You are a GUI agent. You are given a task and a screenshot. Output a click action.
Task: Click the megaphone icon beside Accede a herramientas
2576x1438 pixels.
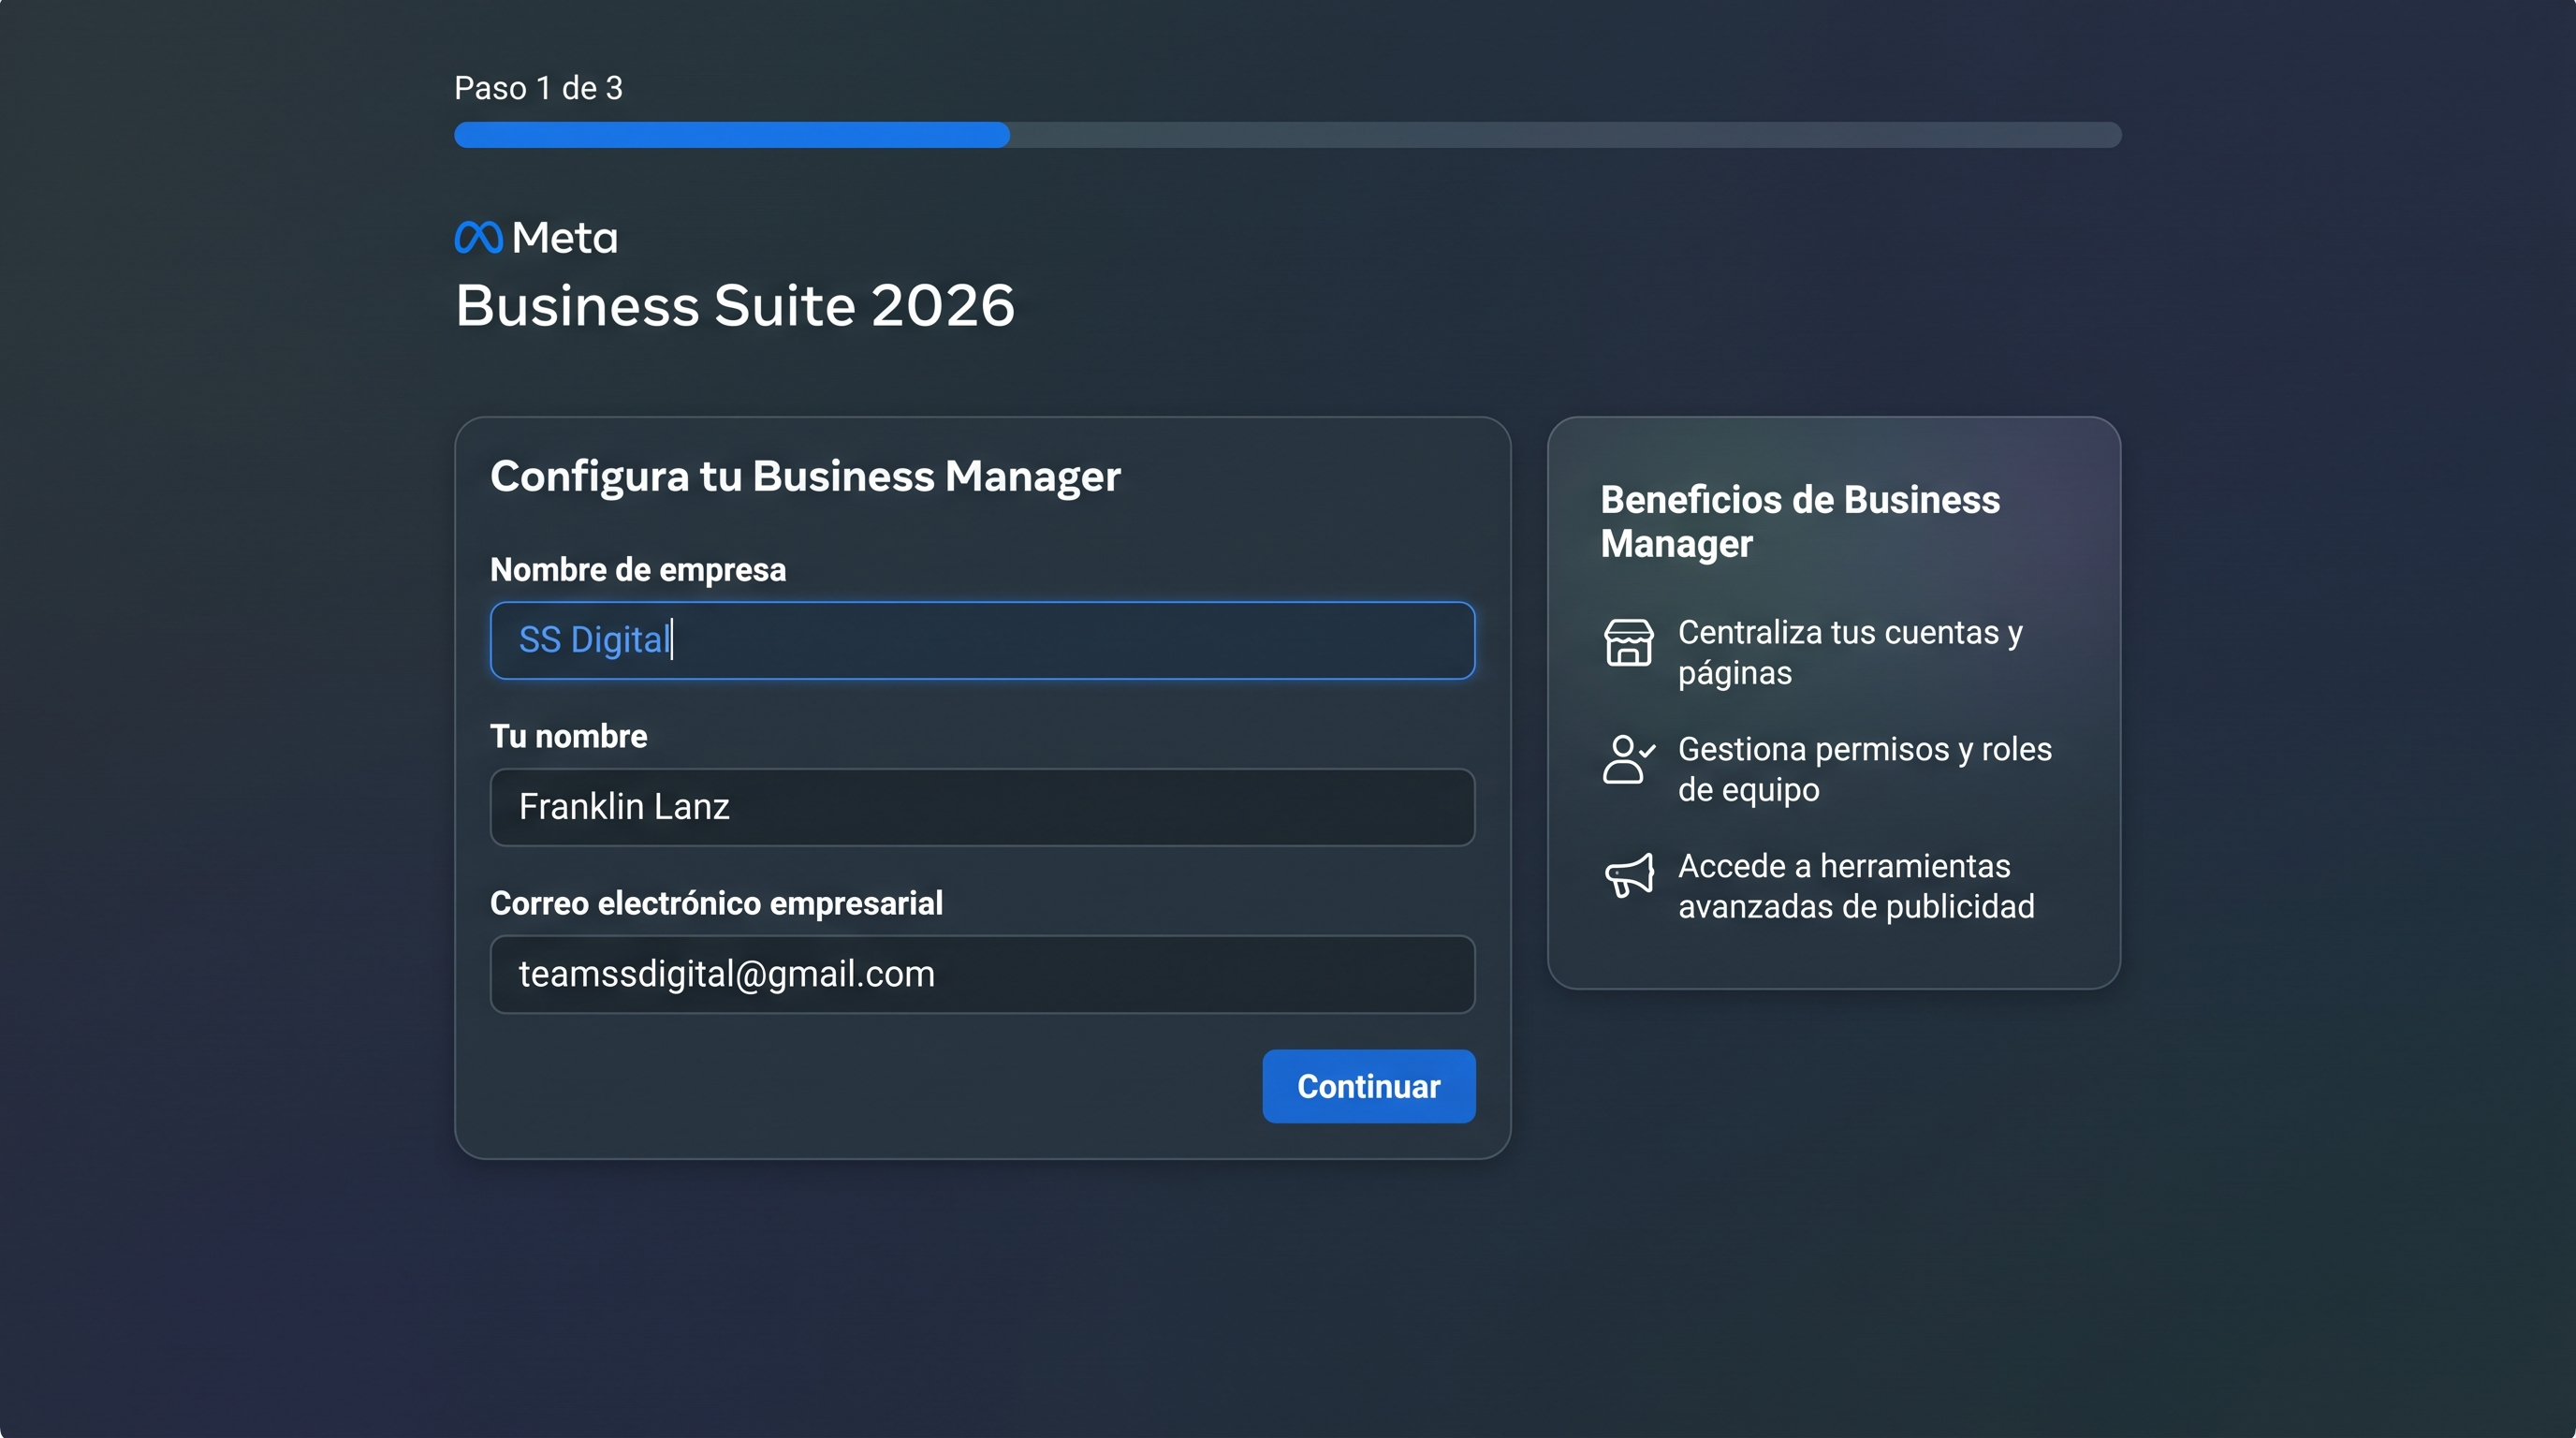pos(1629,875)
